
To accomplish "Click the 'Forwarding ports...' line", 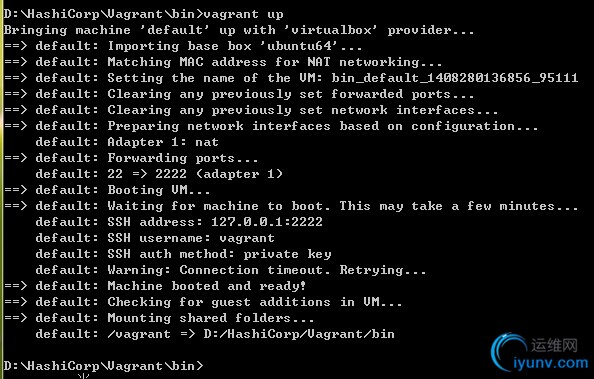I will [131, 158].
